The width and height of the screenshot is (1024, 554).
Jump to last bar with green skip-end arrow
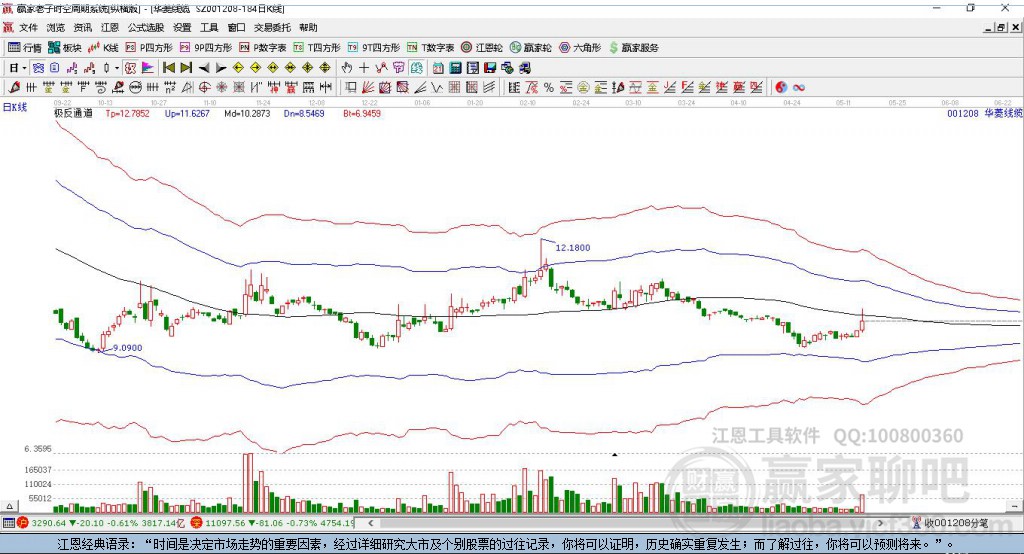point(186,68)
